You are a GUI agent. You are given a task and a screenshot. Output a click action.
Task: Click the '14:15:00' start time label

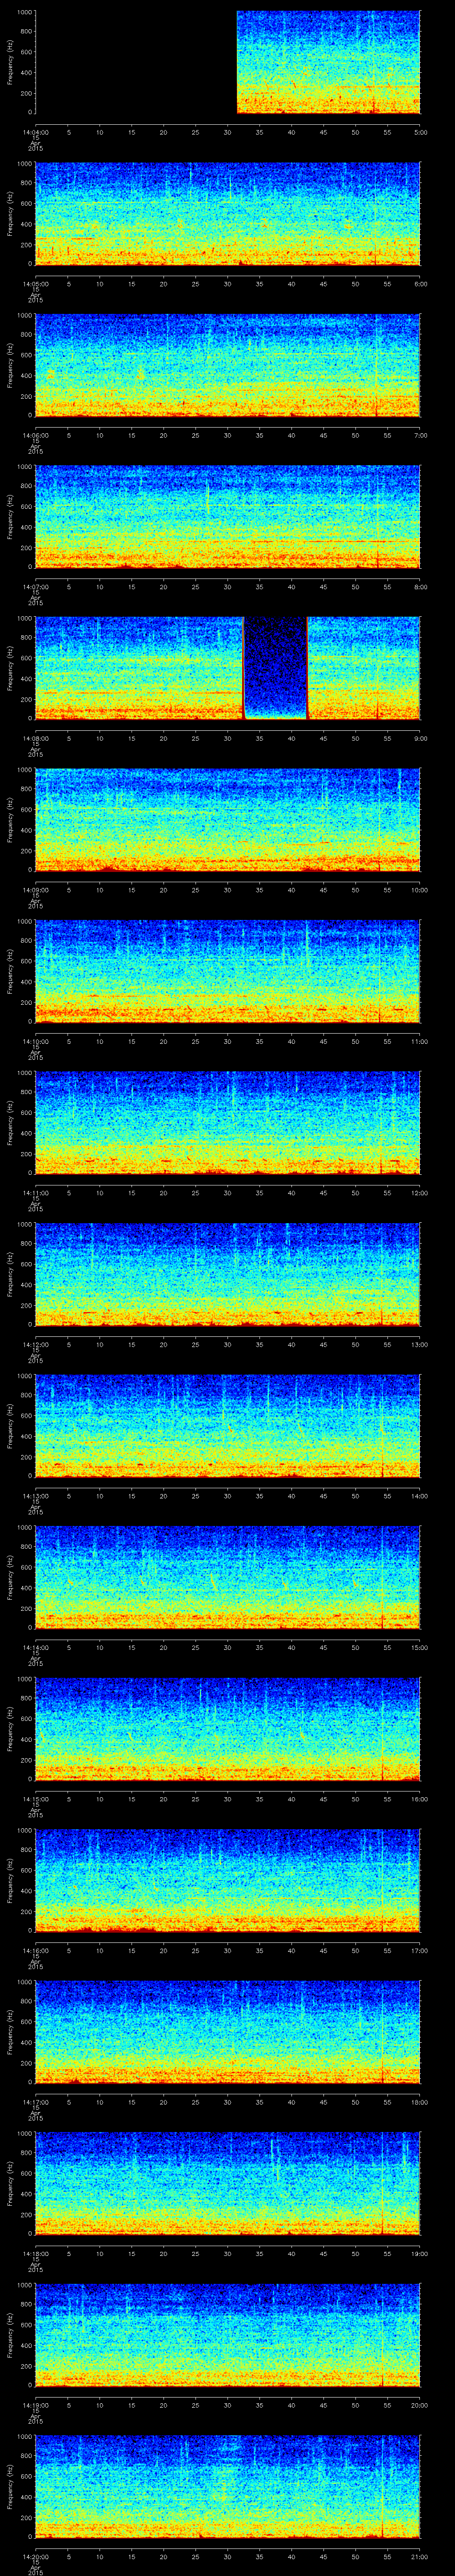[x=35, y=1799]
